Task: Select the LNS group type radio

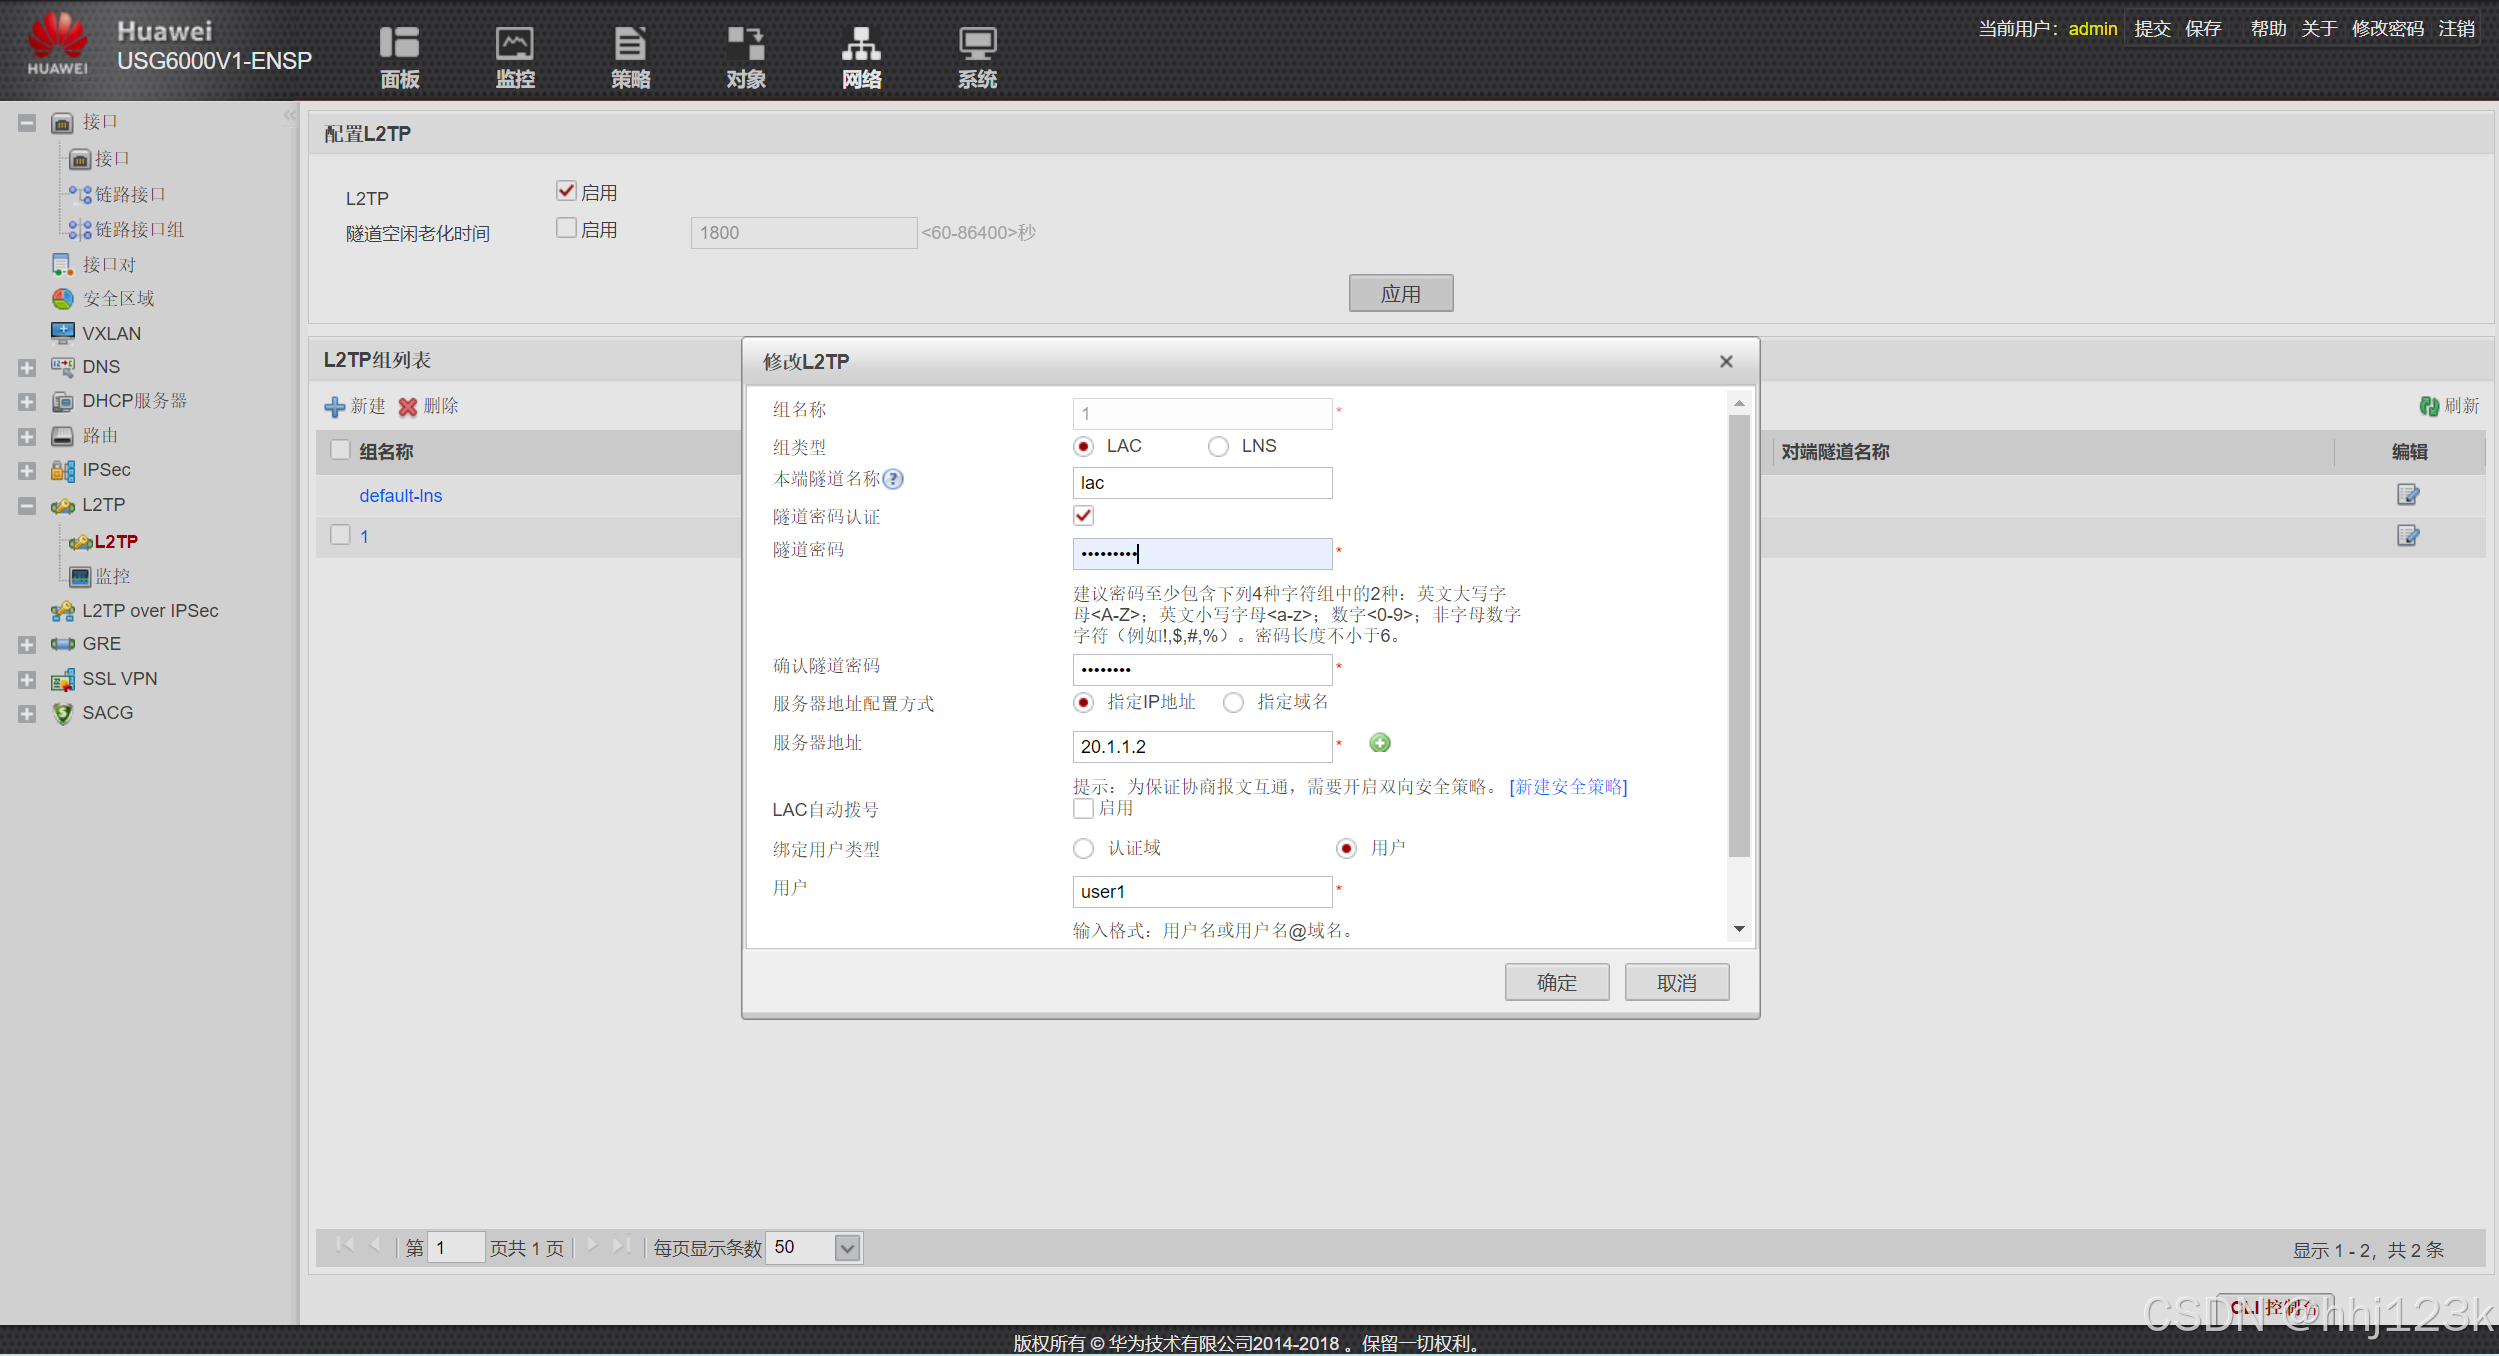Action: [1218, 447]
